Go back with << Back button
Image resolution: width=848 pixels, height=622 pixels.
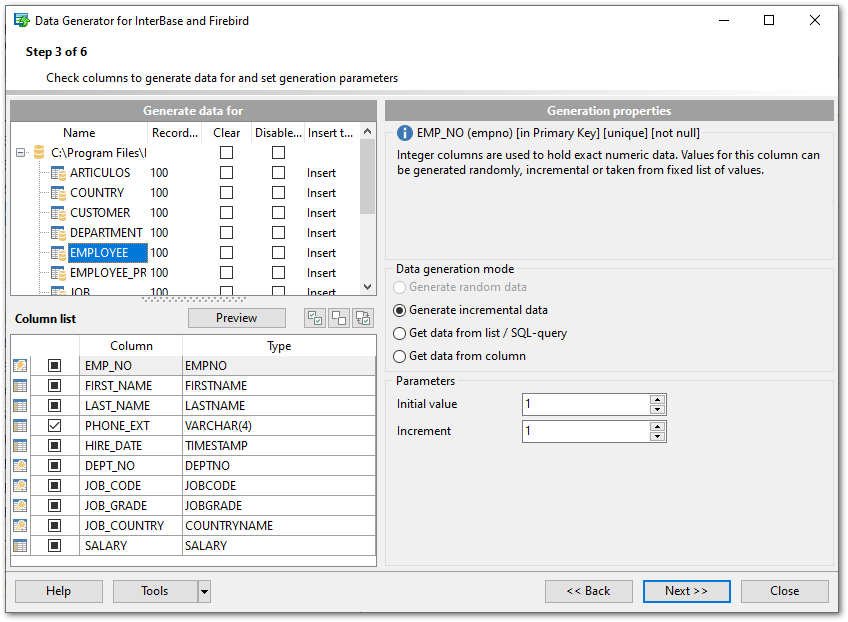pos(588,591)
